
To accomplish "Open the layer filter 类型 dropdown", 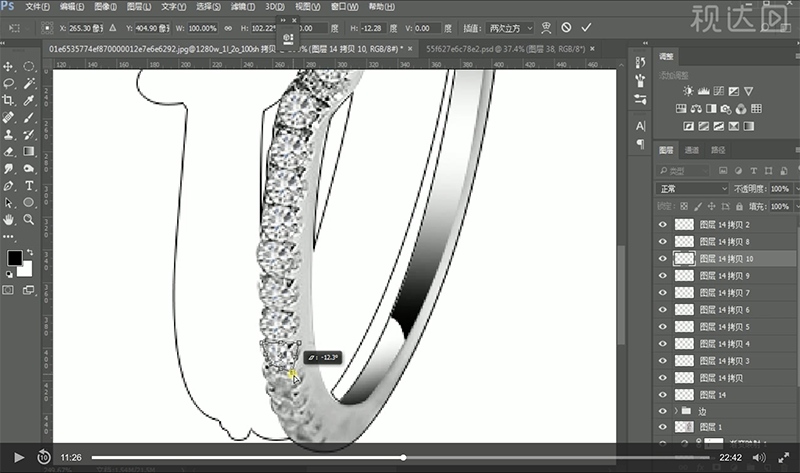I will tap(683, 171).
